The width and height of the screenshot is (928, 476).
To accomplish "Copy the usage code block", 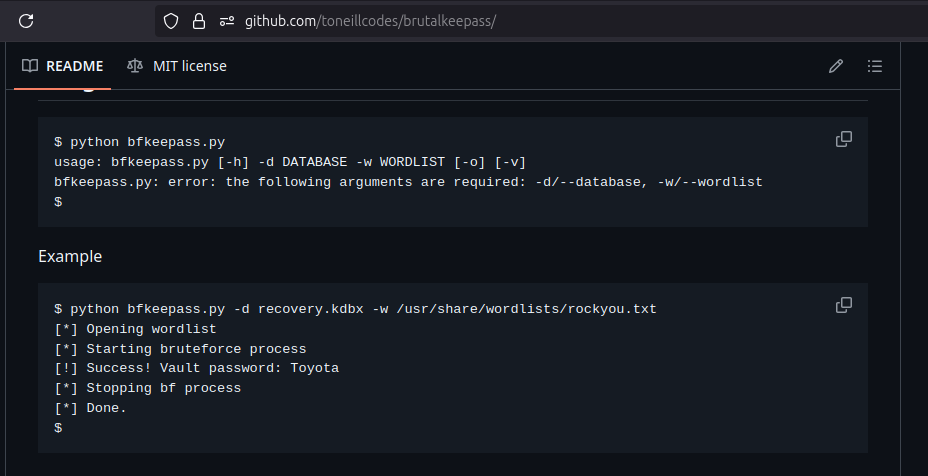I will click(844, 139).
